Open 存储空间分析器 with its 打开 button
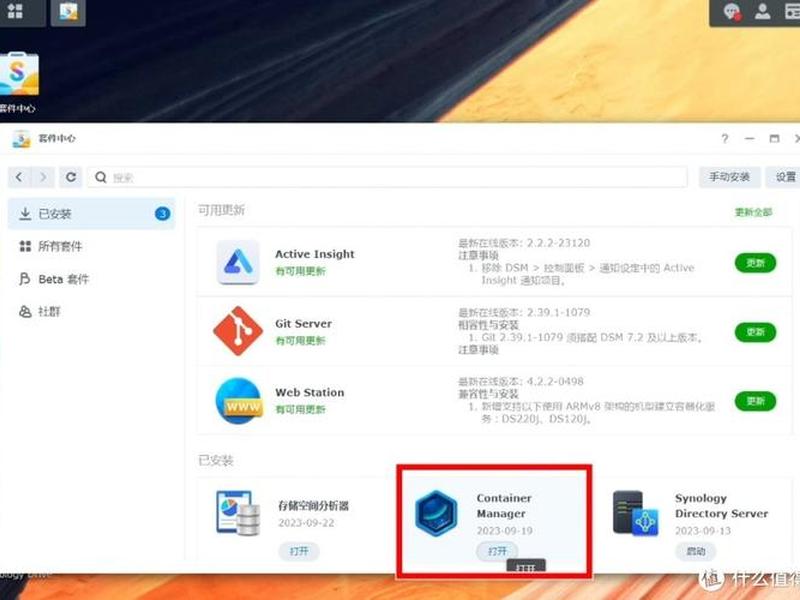This screenshot has width=800, height=600. pos(299,552)
